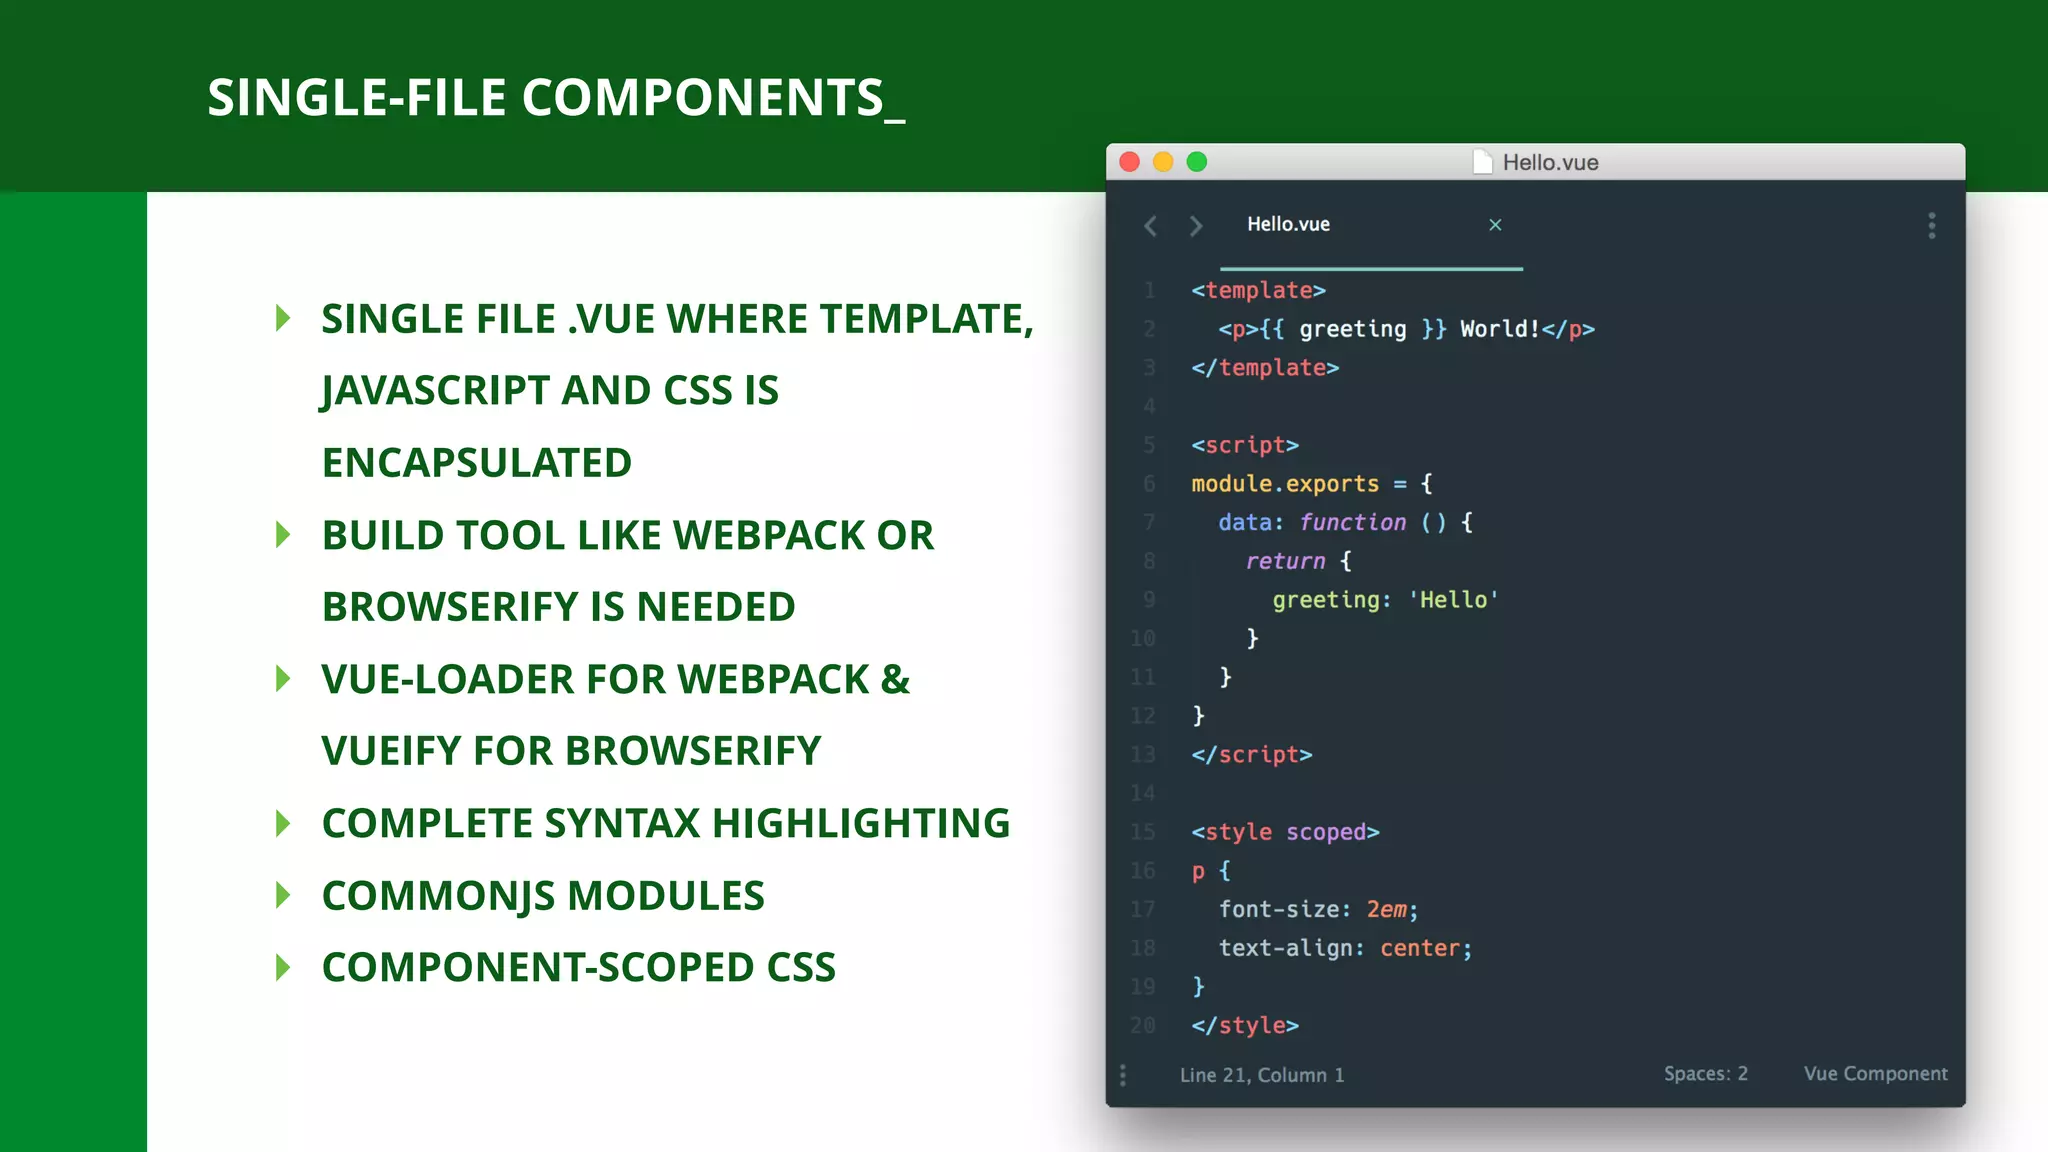Click the Line 21, Column 1 status
This screenshot has width=2048, height=1152.
(1262, 1075)
